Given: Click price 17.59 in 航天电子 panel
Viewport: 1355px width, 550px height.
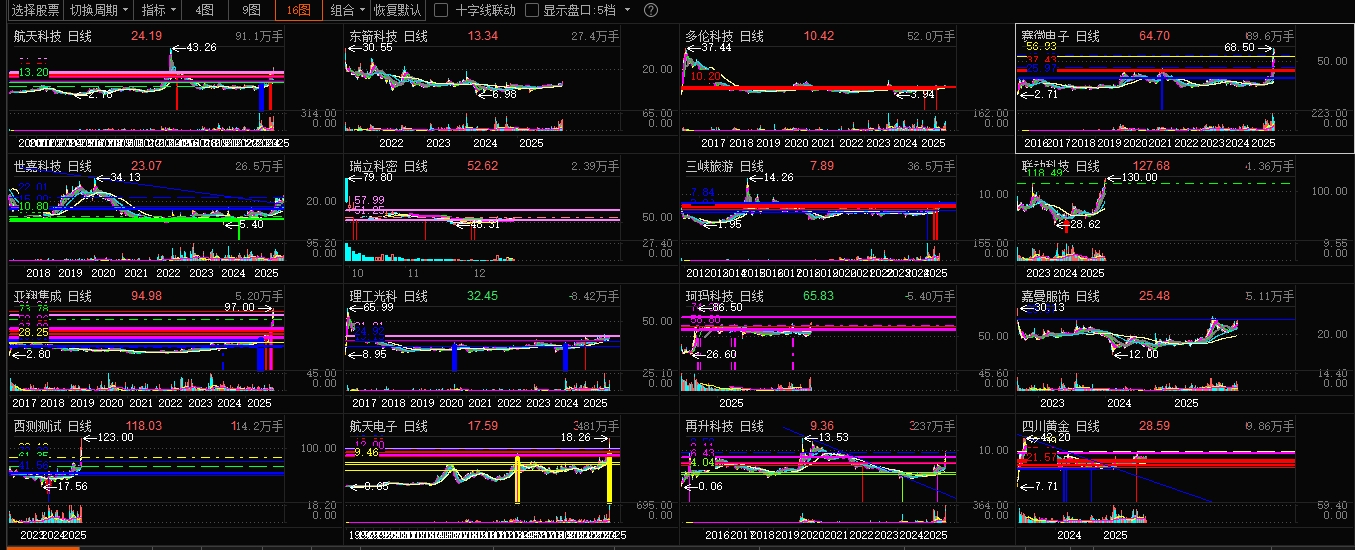Looking at the screenshot, I should 483,426.
